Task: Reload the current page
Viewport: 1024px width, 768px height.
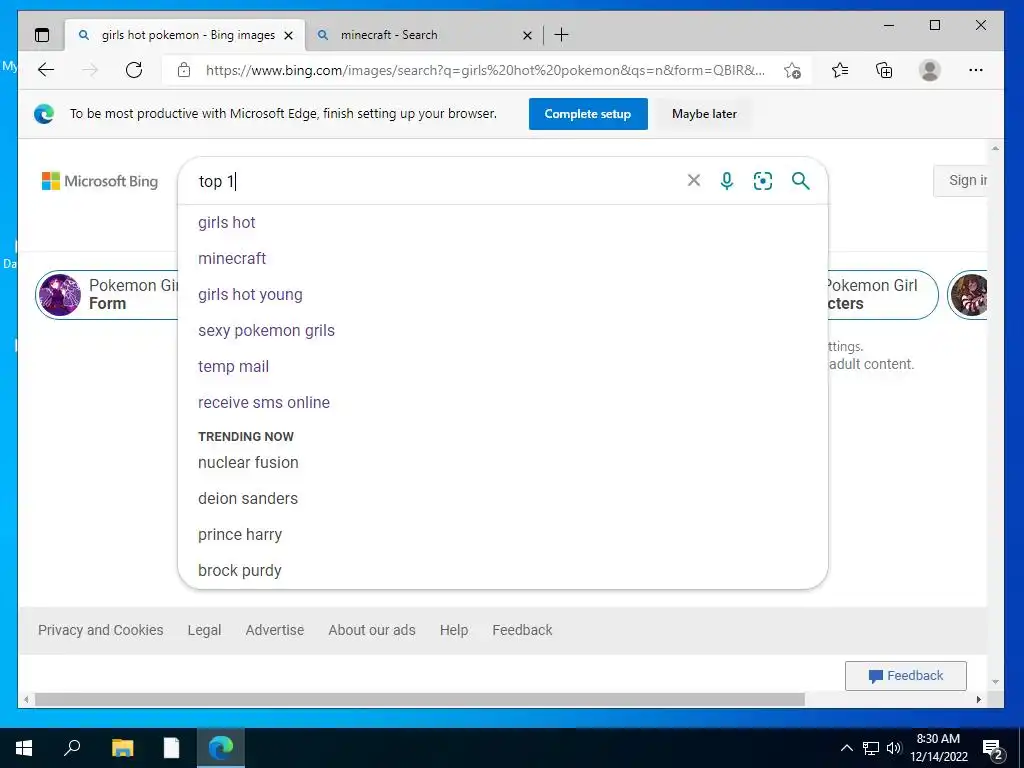Action: 134,70
